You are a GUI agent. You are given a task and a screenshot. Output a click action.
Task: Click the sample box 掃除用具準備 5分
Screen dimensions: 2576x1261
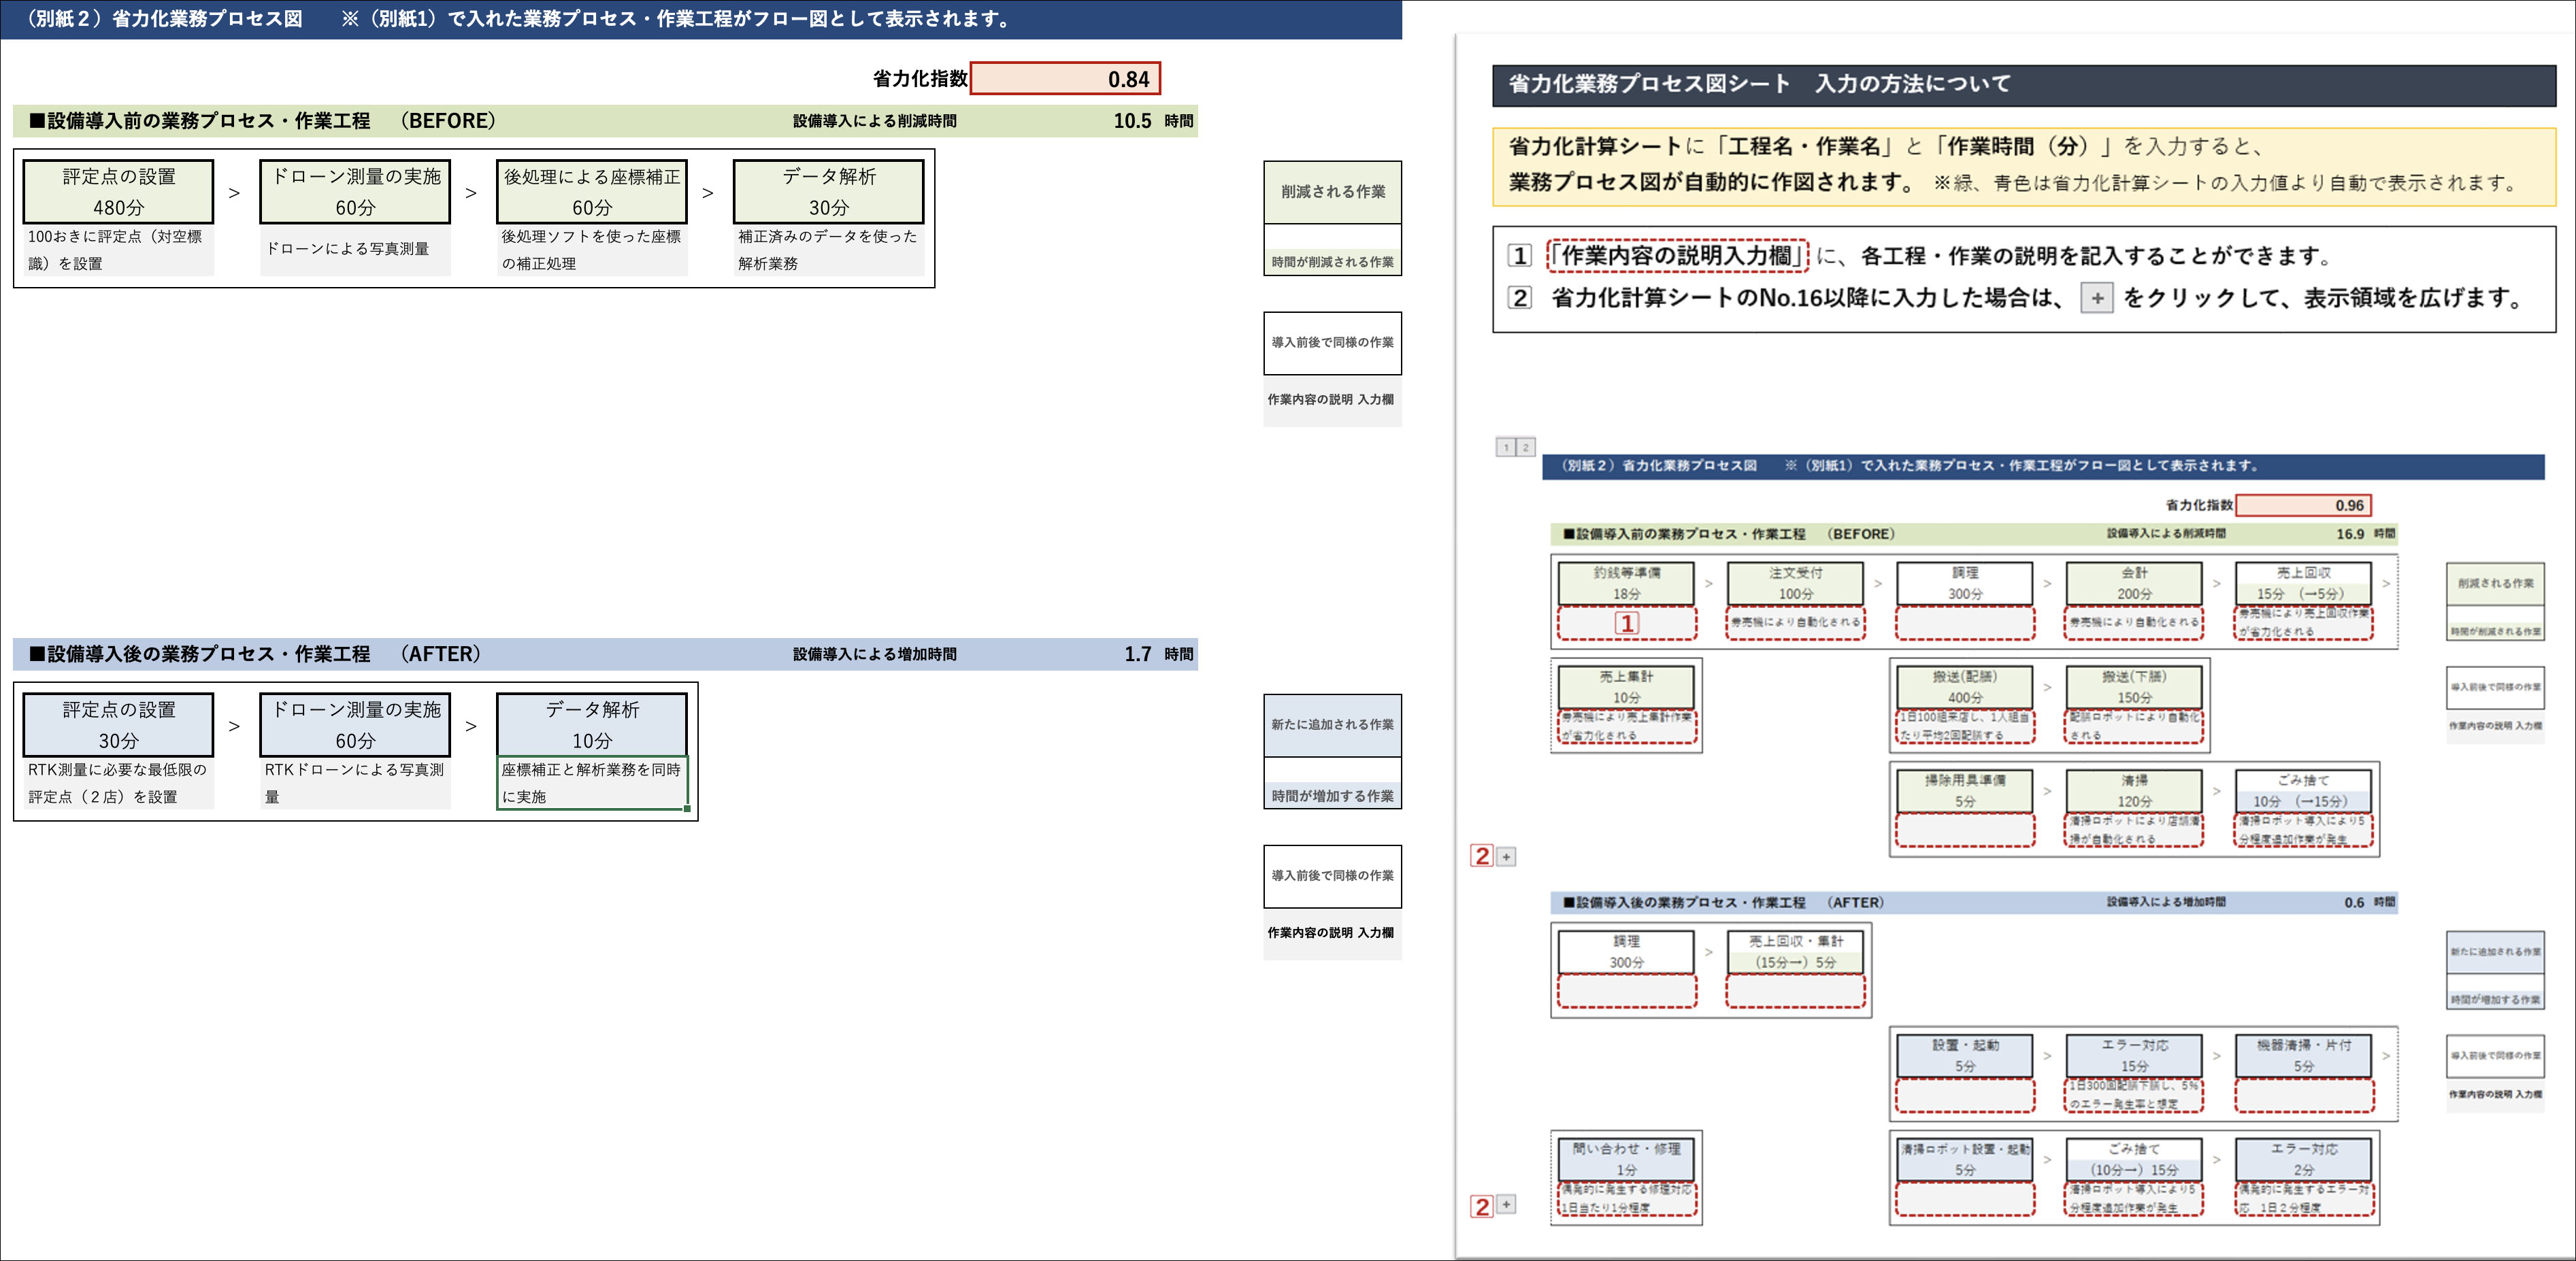pos(1964,791)
